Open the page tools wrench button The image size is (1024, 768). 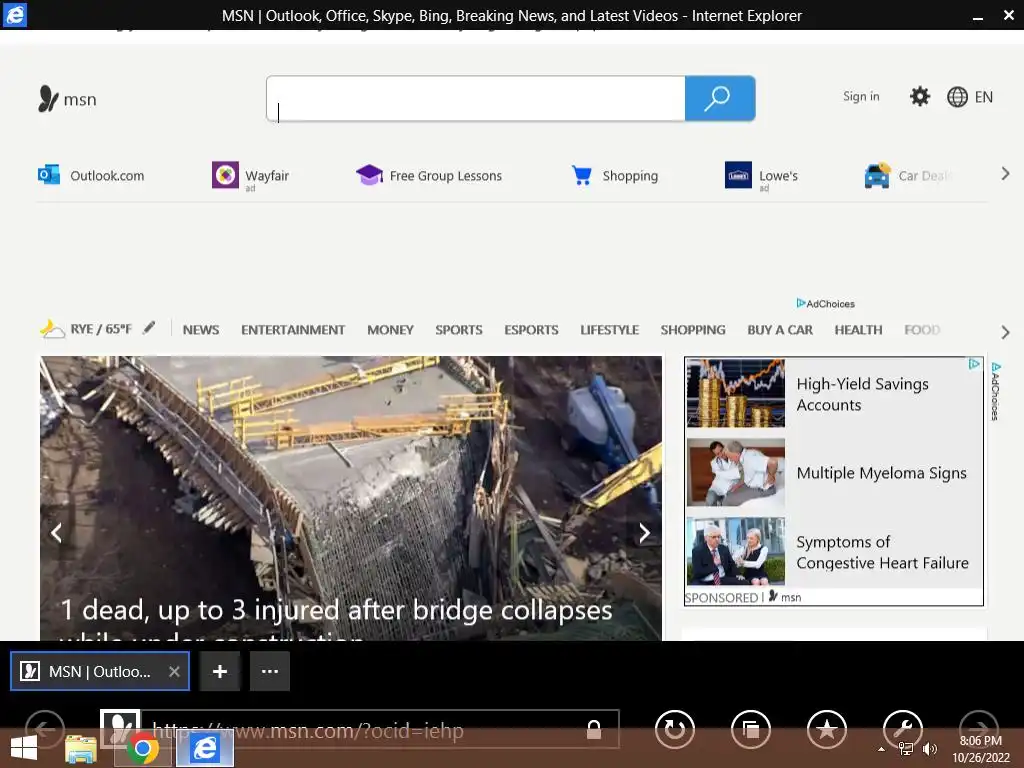903,729
